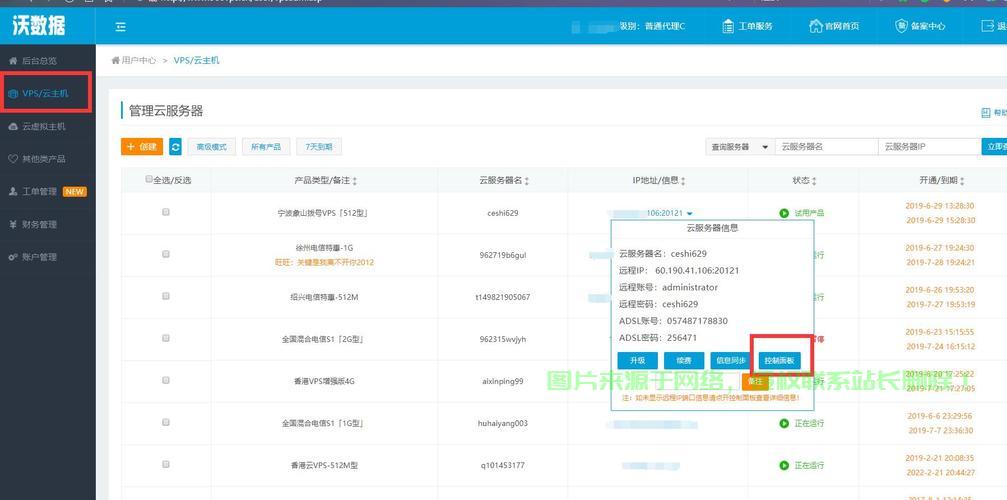Check the 徐州电信特惠-1G row checkbox
1007x500 pixels.
pos(166,254)
